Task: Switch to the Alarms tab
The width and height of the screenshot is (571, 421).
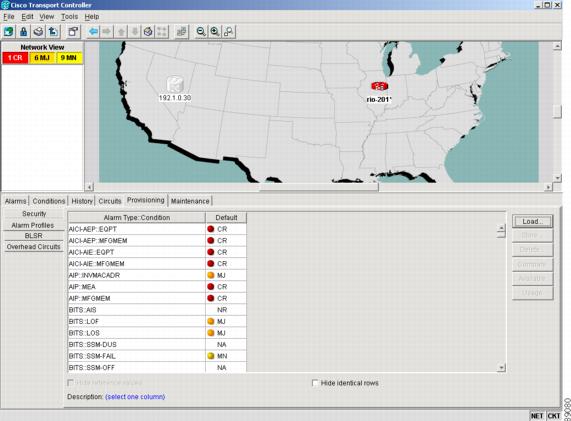Action: [x=16, y=201]
